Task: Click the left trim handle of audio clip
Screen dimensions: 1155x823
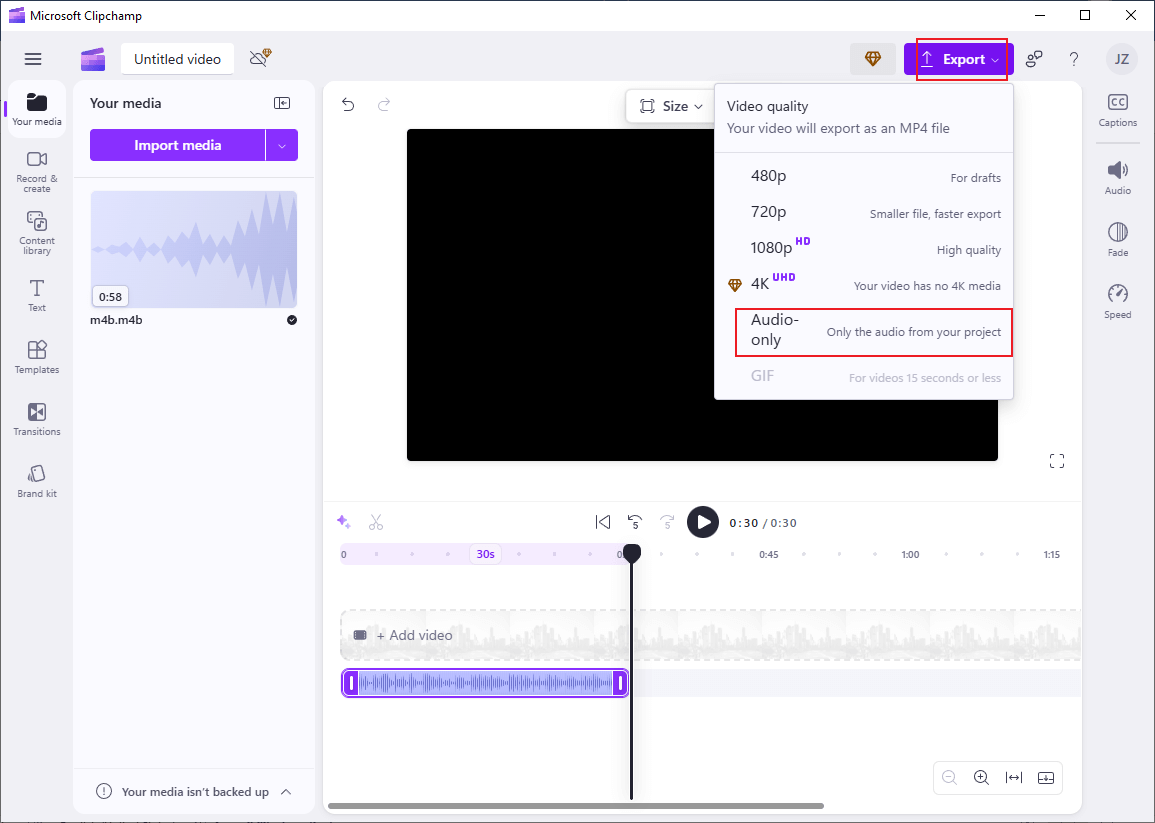Action: point(351,683)
